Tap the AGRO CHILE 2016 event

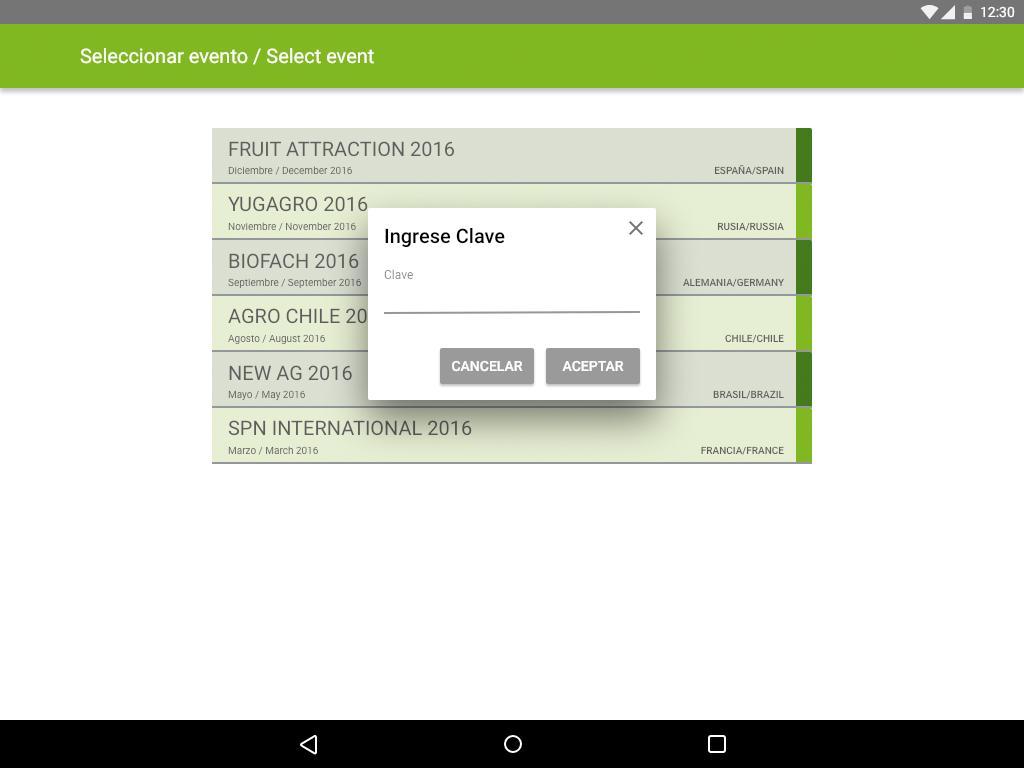[290, 323]
